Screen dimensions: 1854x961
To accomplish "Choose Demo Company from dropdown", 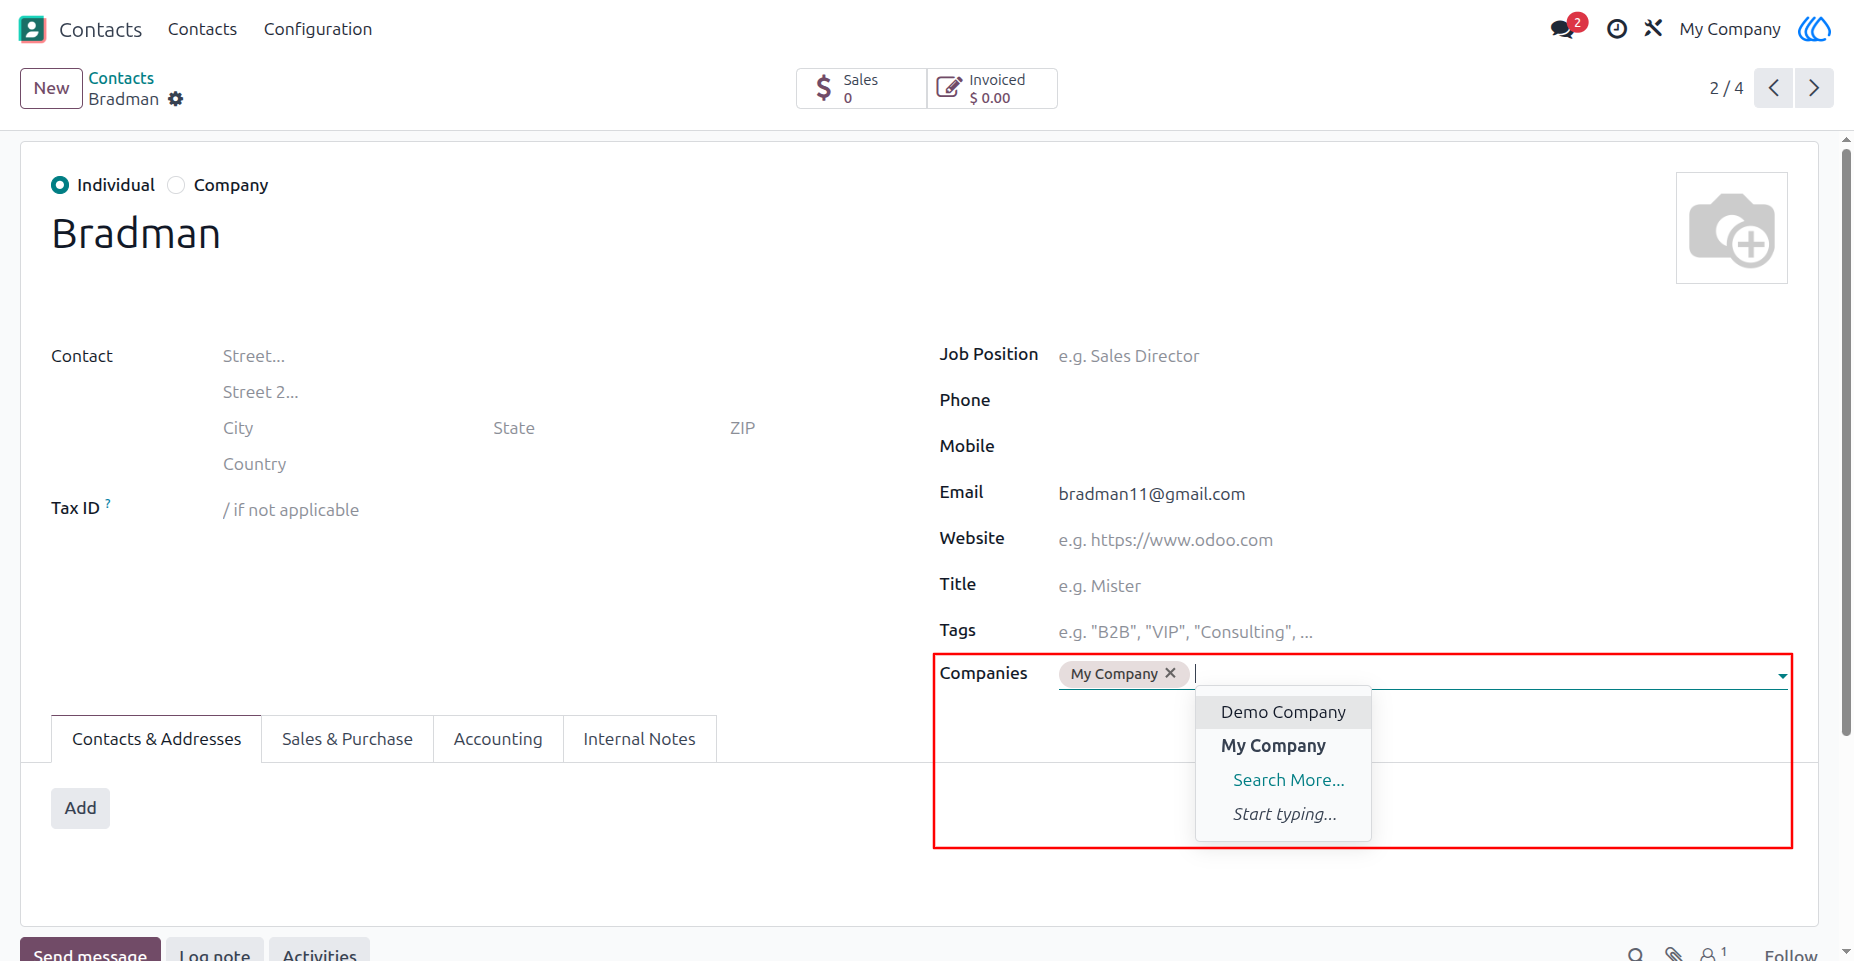I will 1283,712.
